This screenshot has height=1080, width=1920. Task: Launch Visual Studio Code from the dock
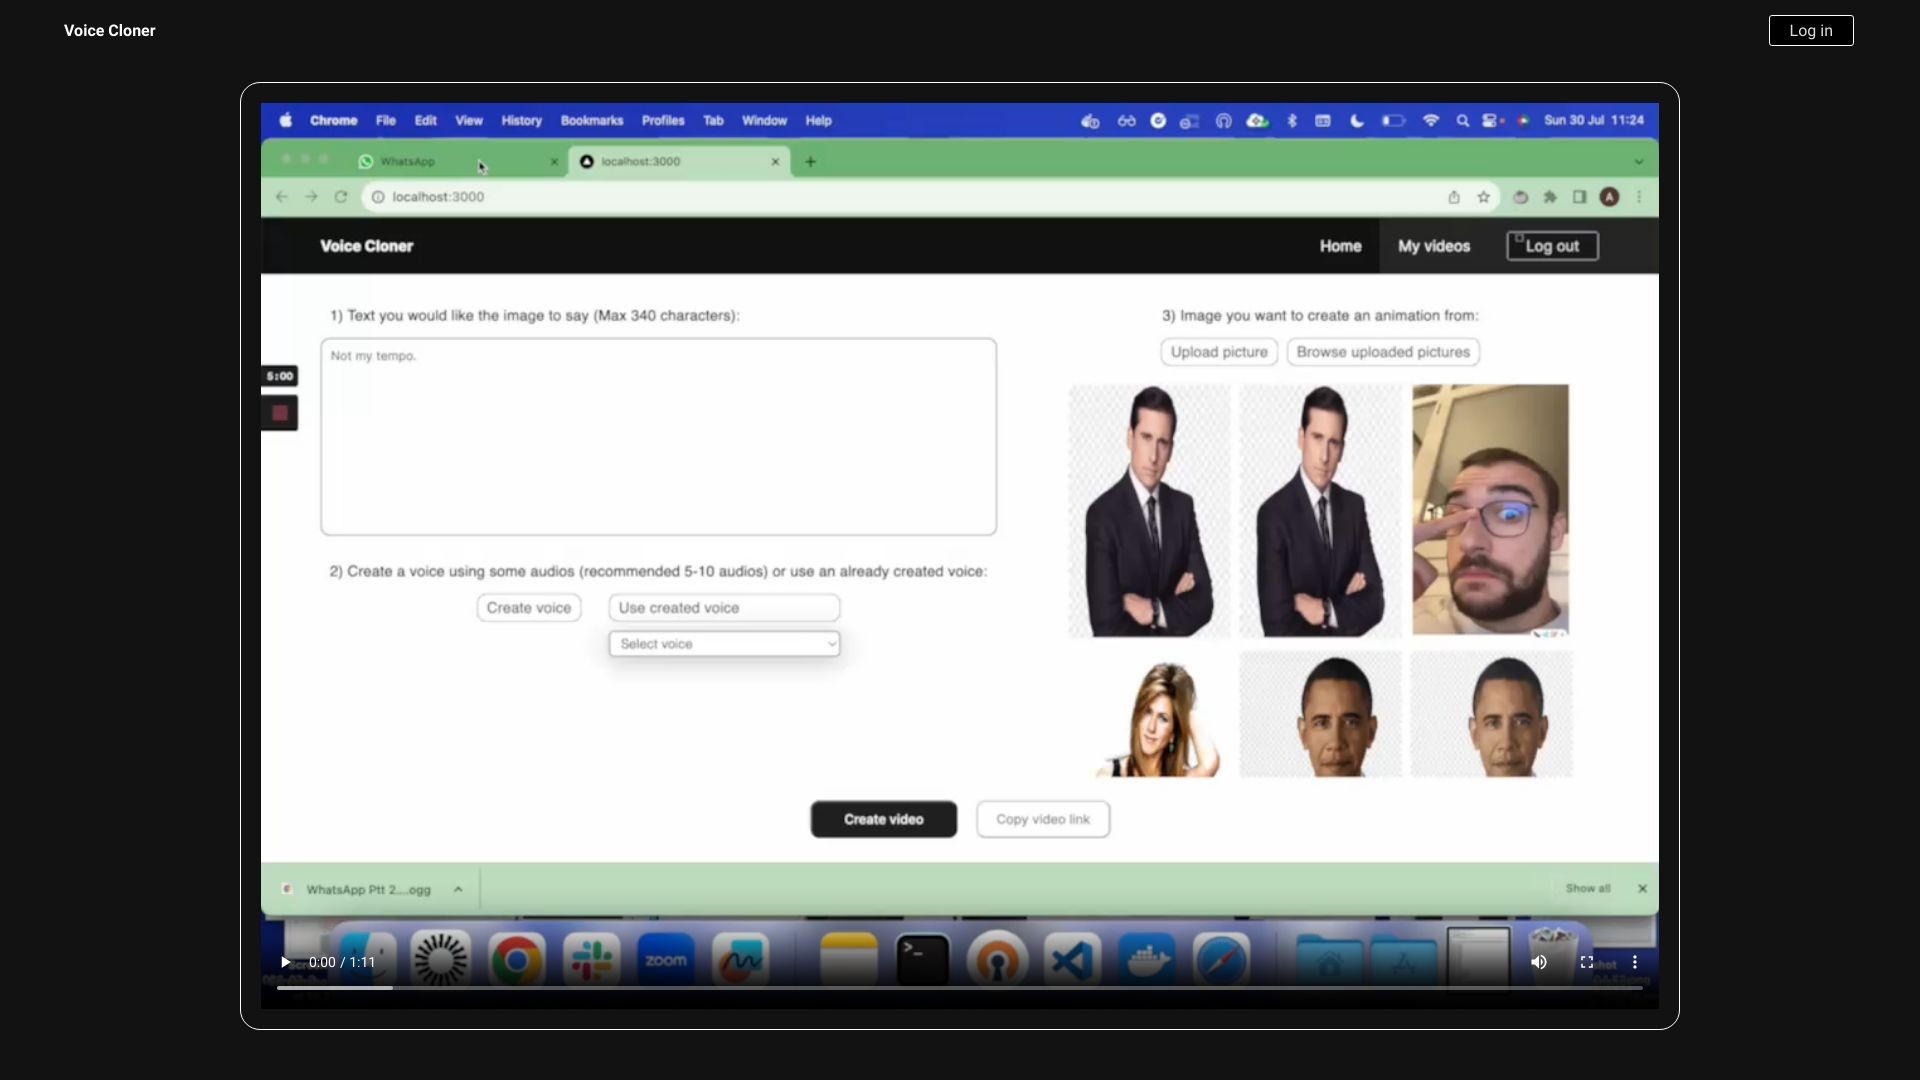coord(1072,958)
